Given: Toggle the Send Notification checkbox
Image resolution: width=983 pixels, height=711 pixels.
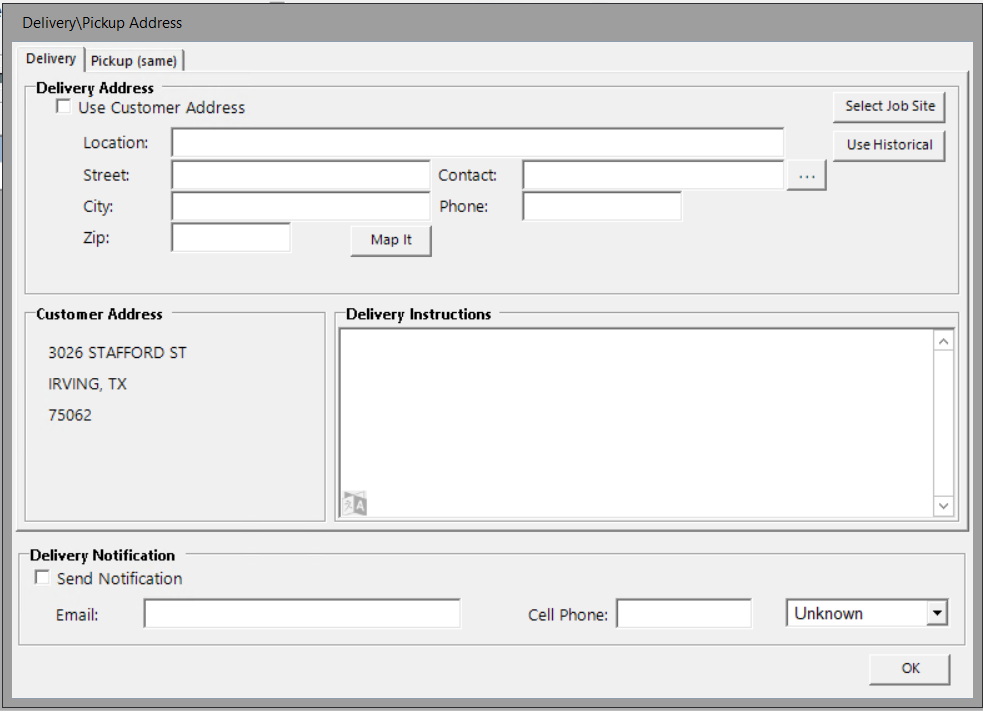Looking at the screenshot, I should [x=42, y=578].
